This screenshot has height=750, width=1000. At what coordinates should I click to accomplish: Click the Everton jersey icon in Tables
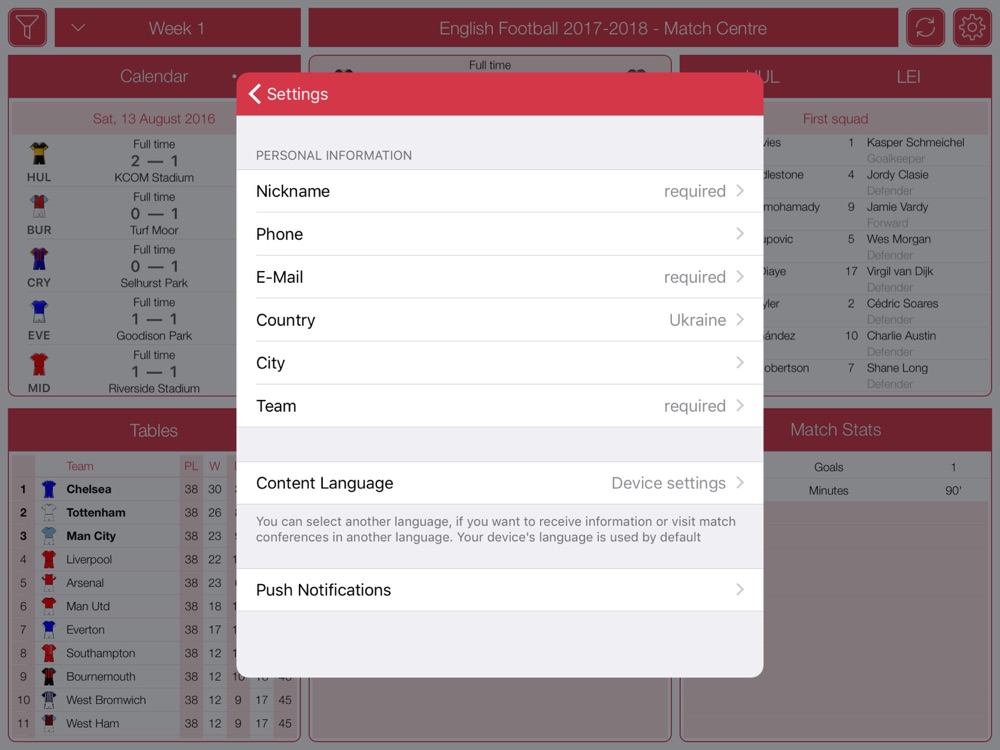48,629
